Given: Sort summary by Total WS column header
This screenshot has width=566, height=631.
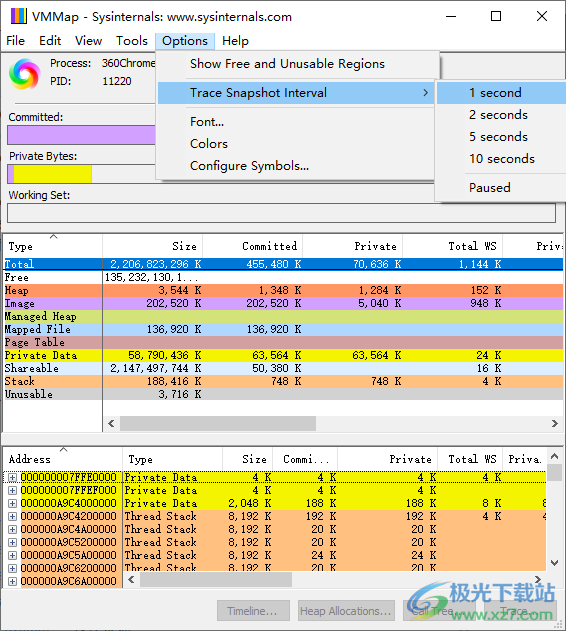Looking at the screenshot, I should click(x=452, y=246).
